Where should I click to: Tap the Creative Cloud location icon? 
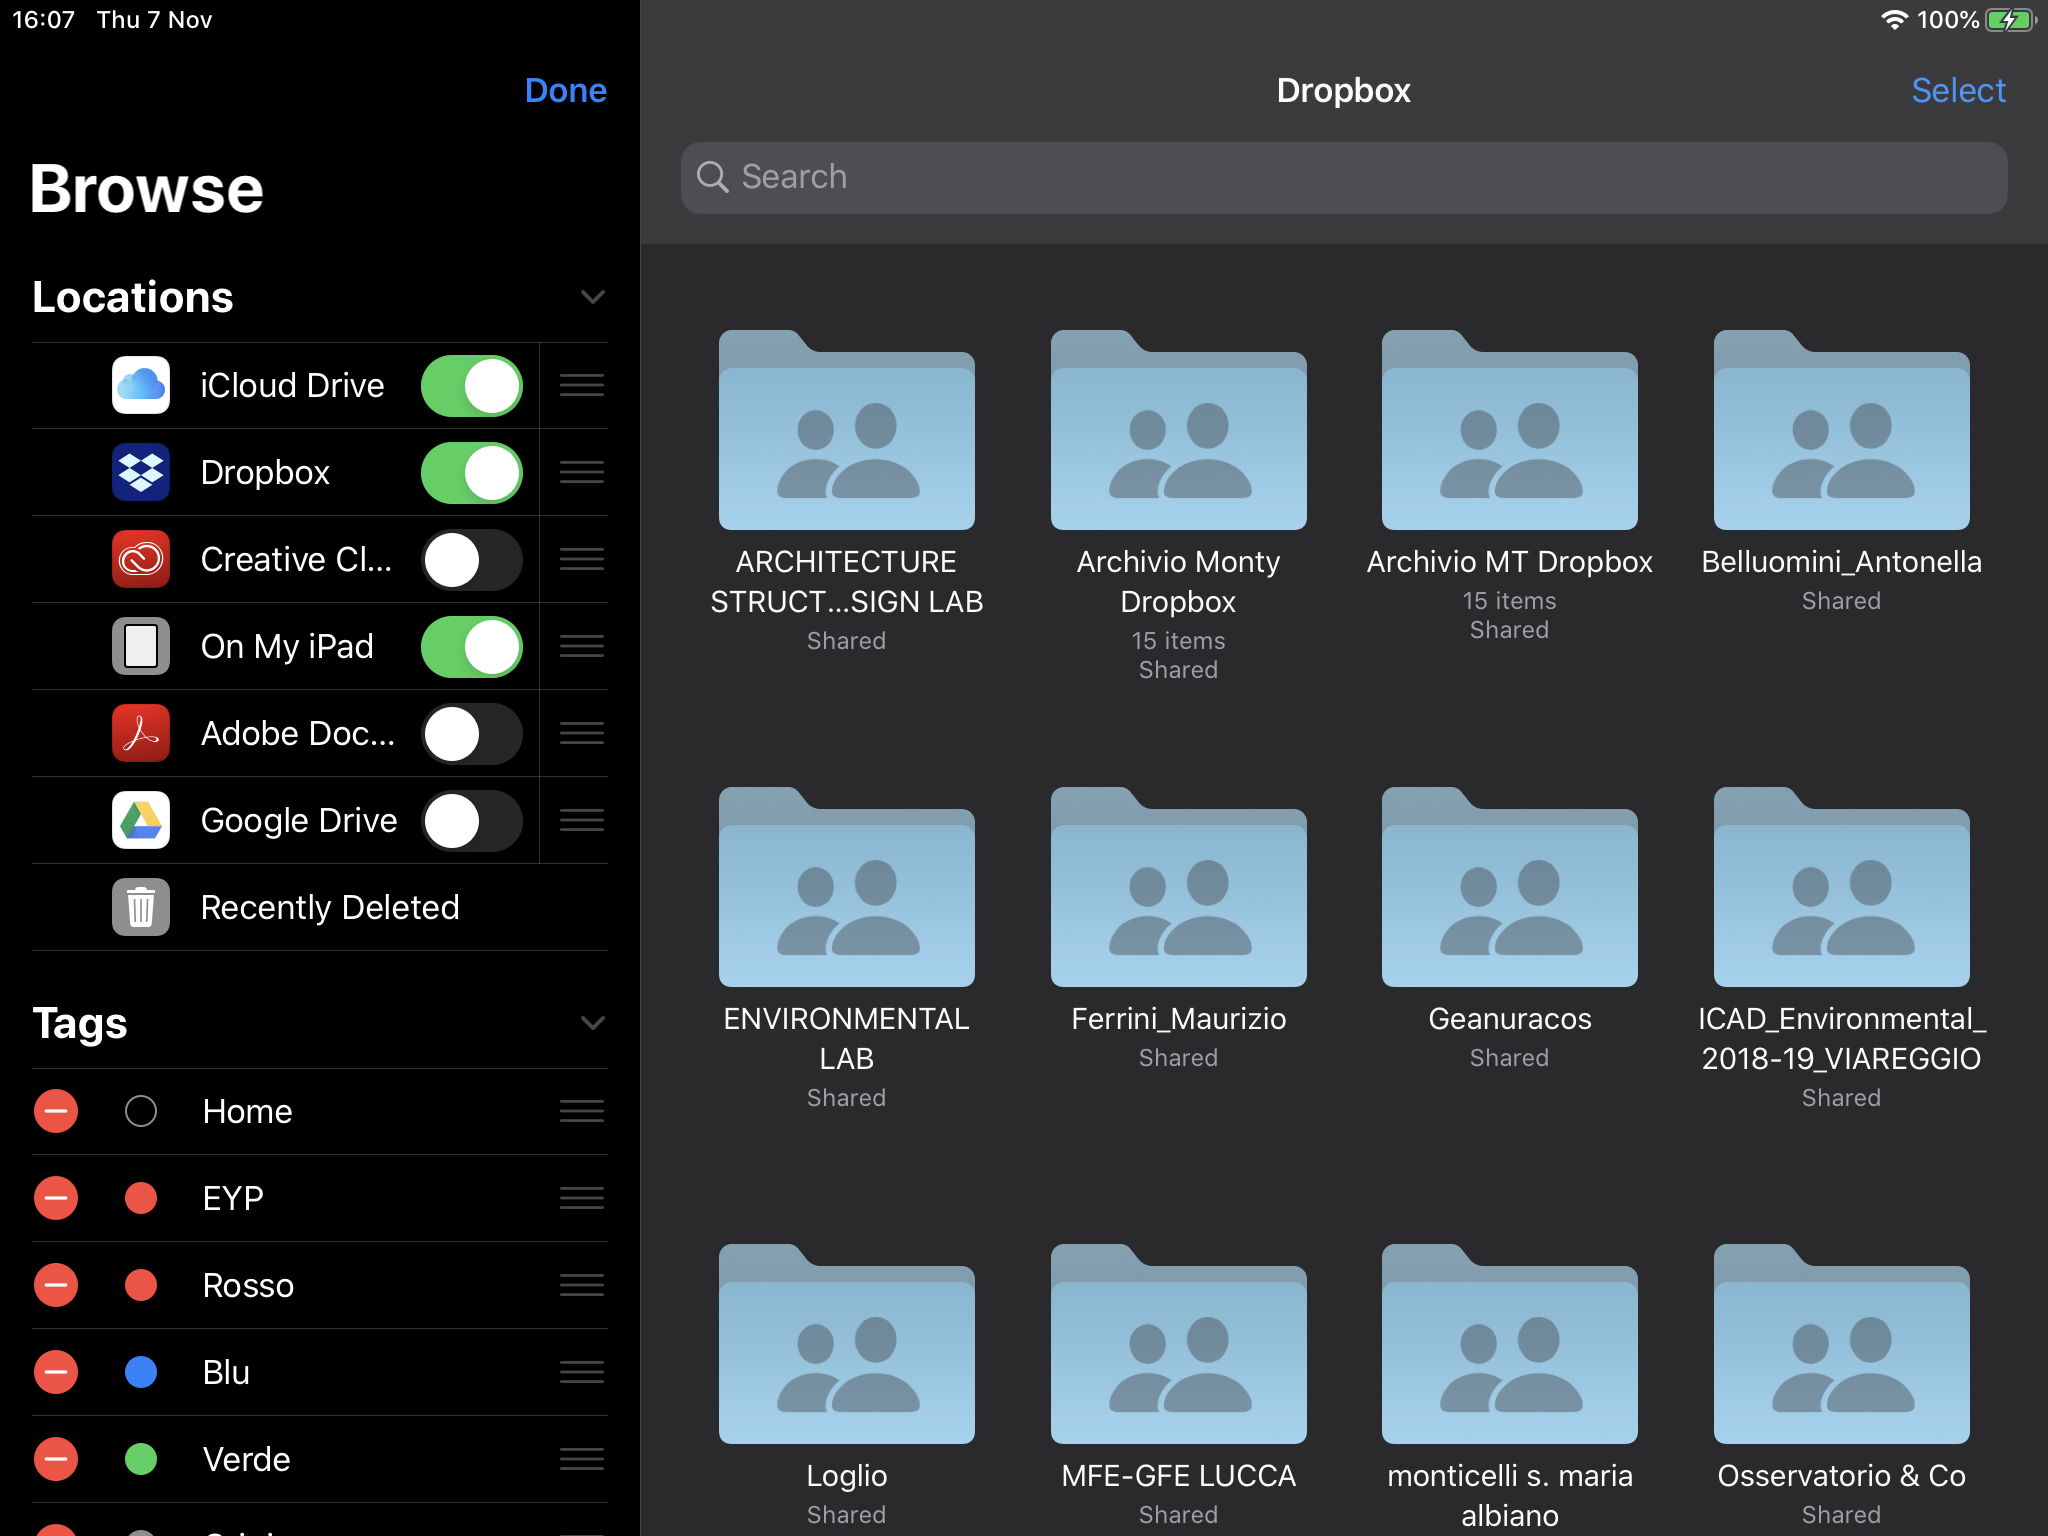141,559
